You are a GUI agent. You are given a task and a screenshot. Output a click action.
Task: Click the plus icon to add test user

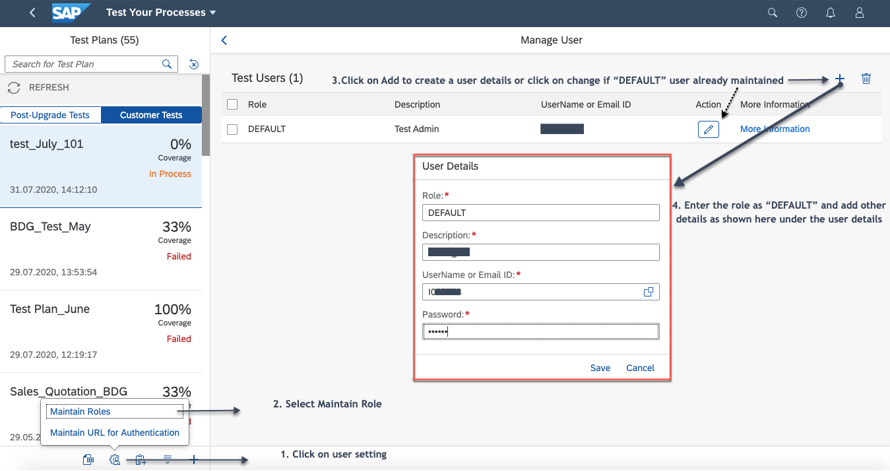[839, 79]
